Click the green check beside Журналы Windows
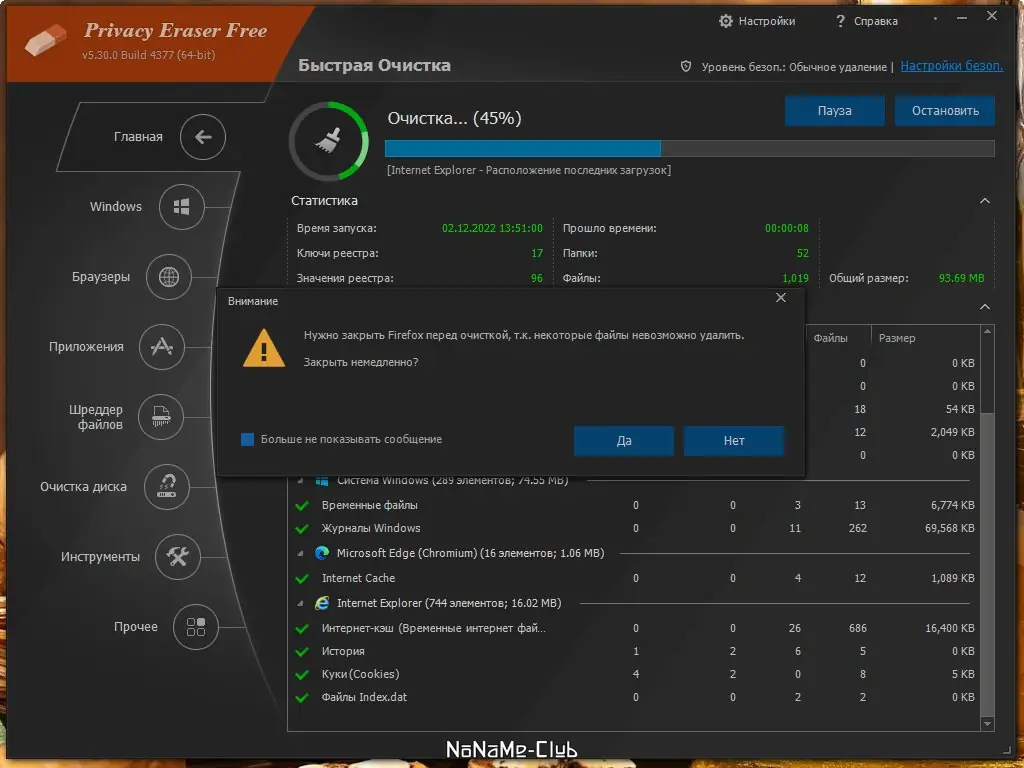 point(302,528)
